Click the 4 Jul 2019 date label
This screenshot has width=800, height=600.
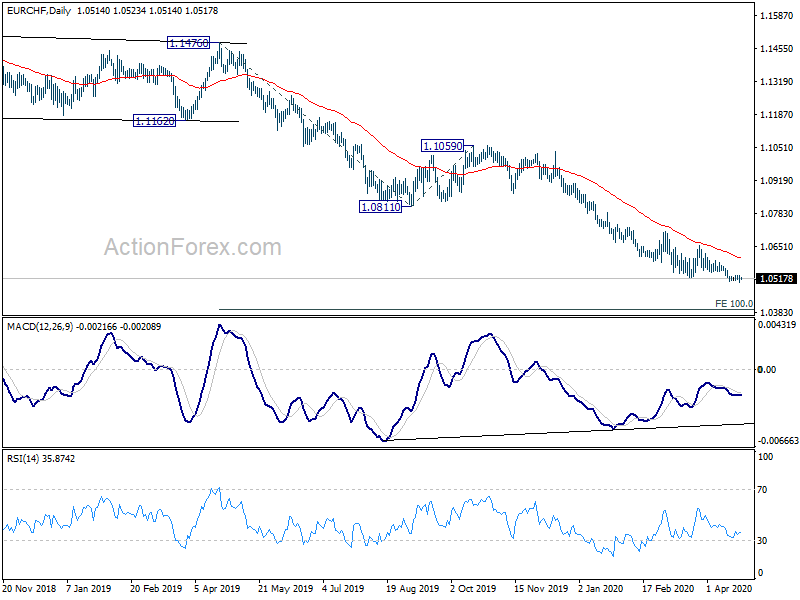(x=343, y=588)
